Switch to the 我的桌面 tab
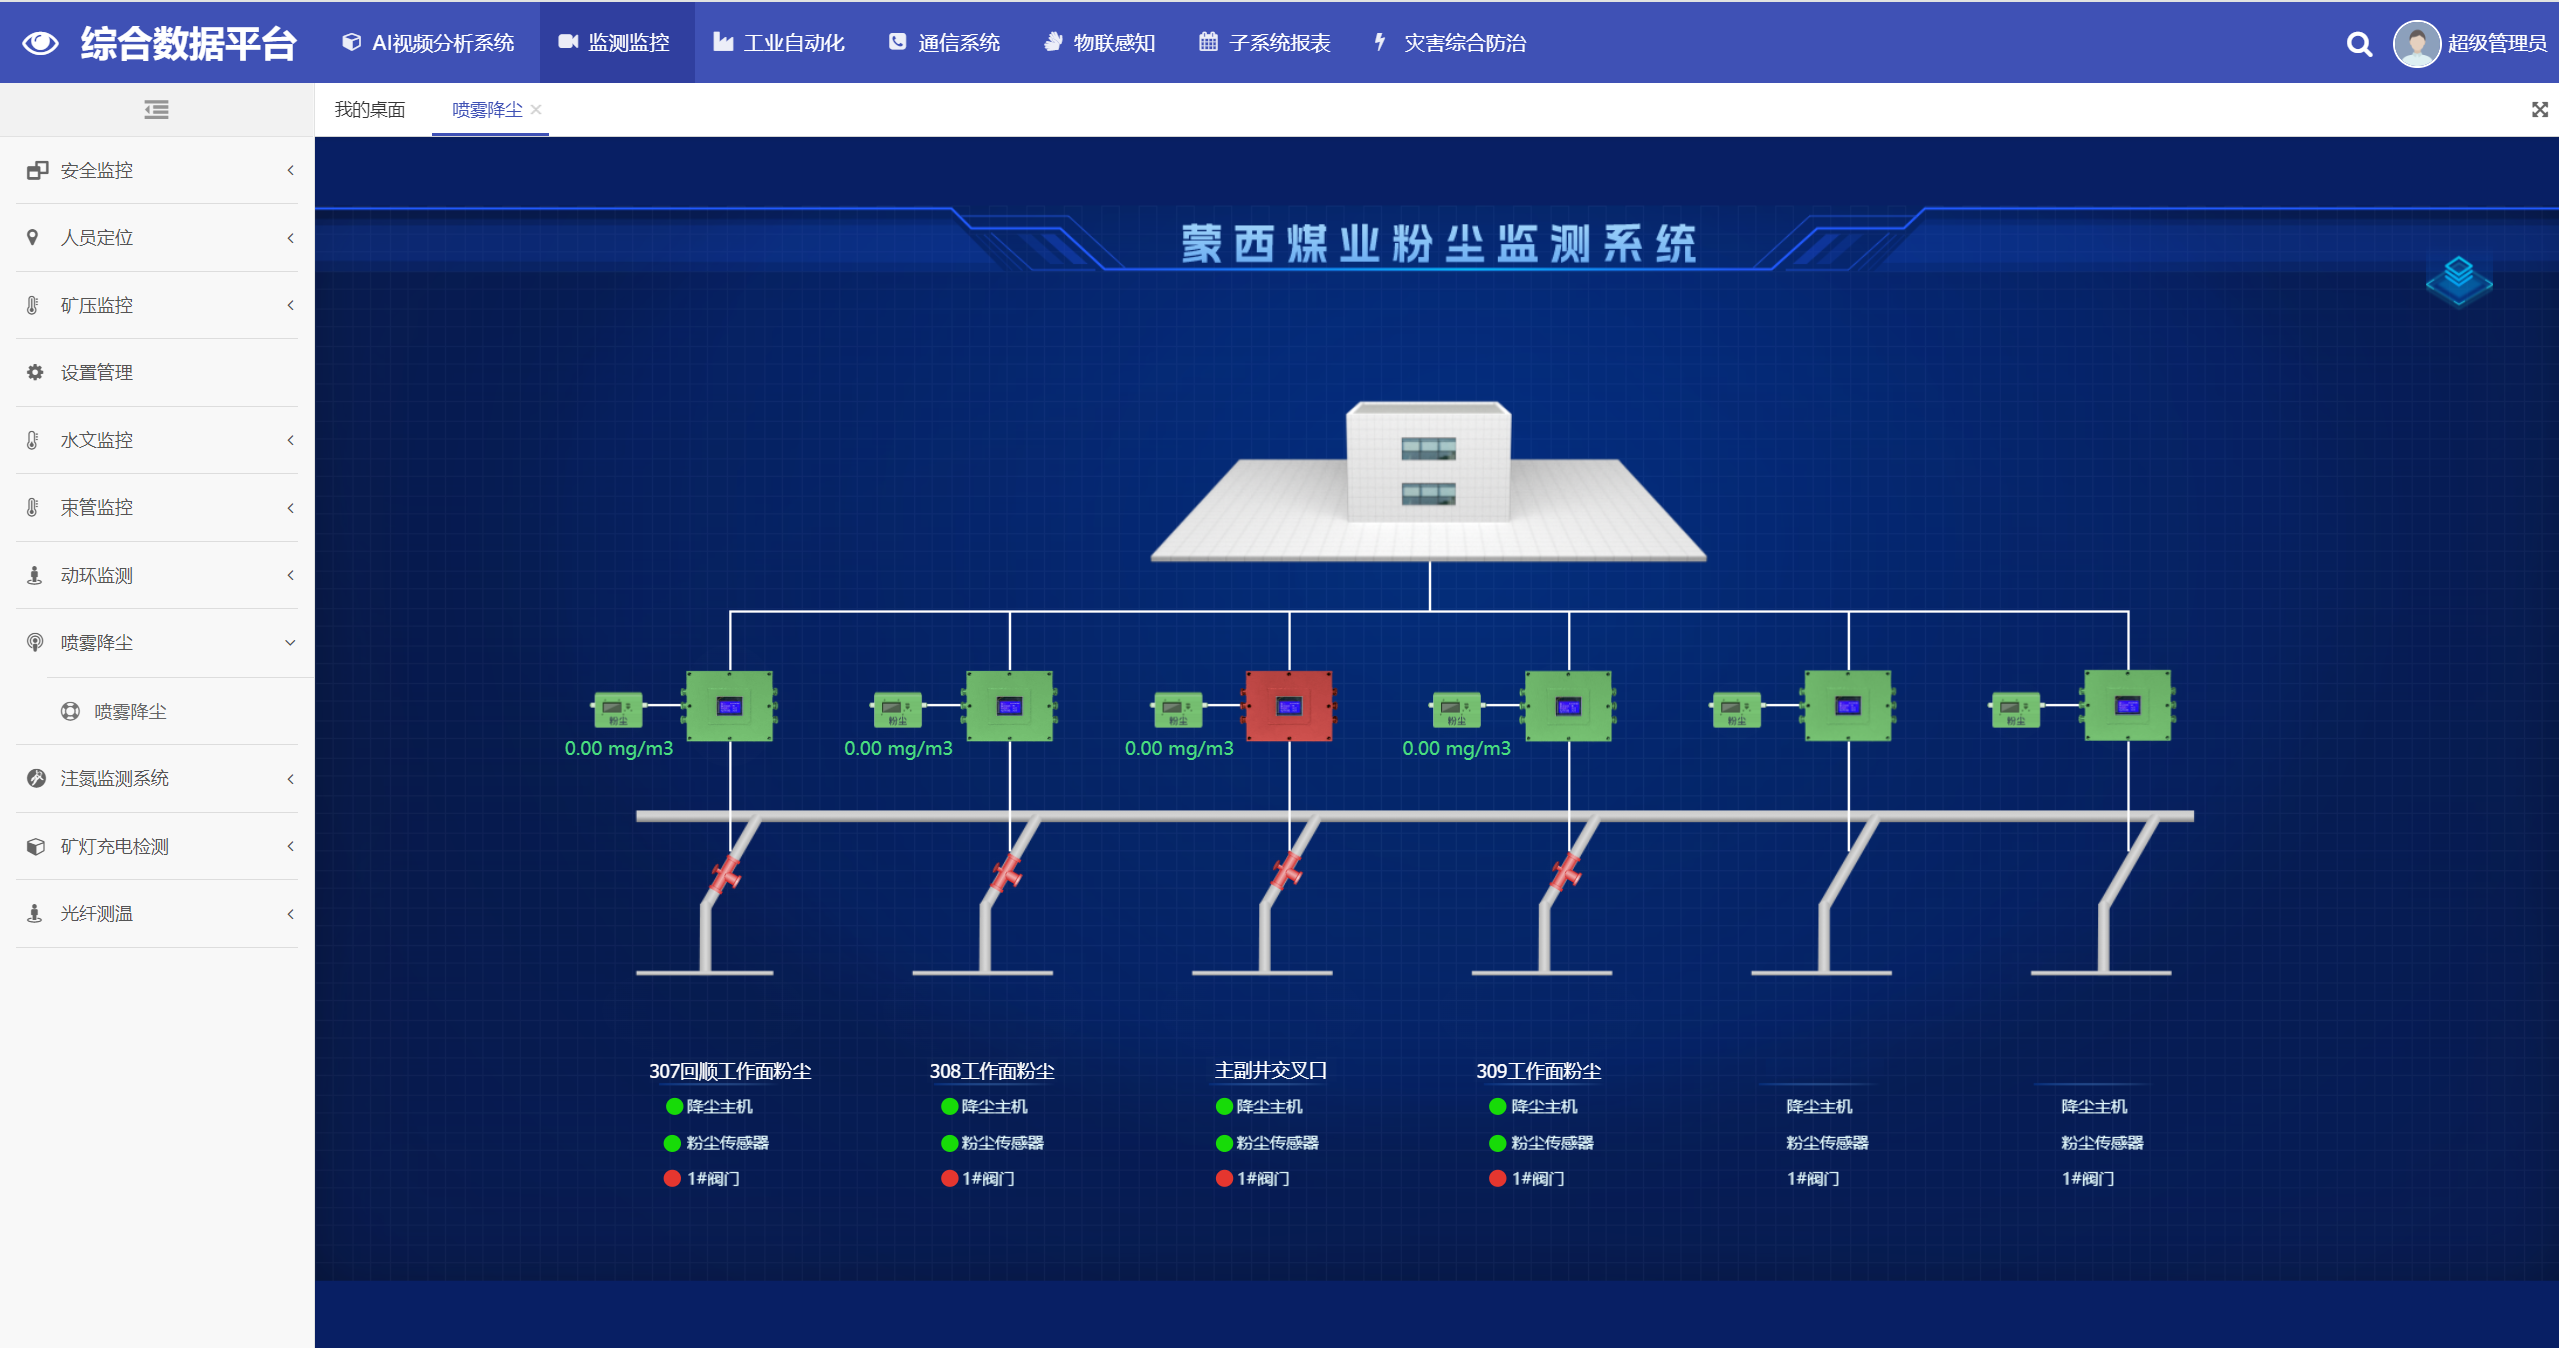Viewport: 2559px width, 1348px height. pyautogui.click(x=370, y=110)
